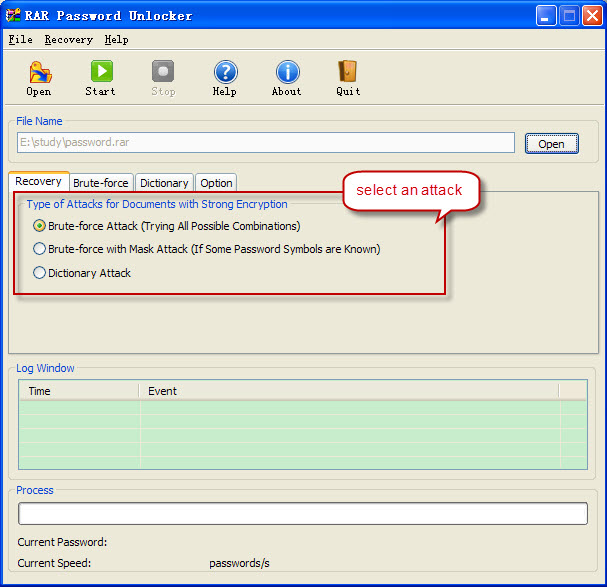Click the Event column header

tap(349, 391)
